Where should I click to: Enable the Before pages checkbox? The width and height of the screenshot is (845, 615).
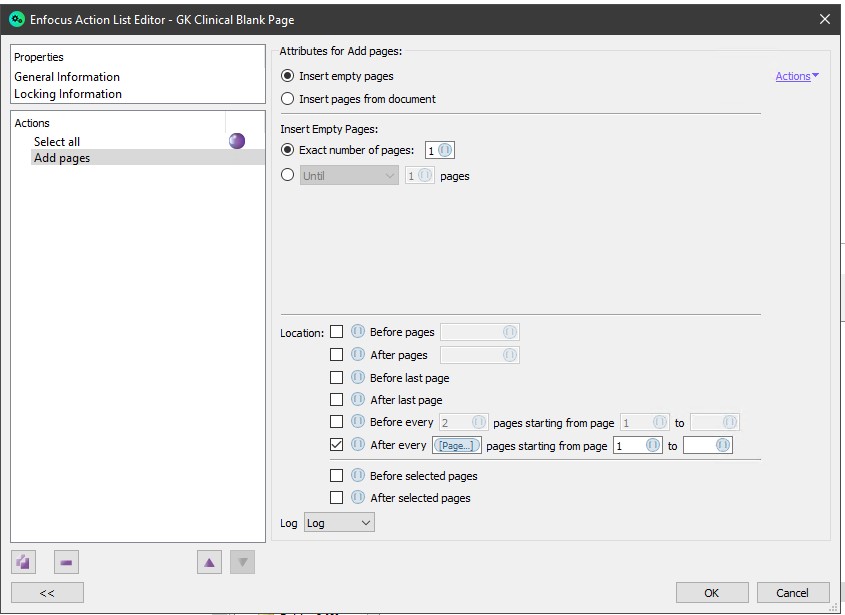(337, 332)
